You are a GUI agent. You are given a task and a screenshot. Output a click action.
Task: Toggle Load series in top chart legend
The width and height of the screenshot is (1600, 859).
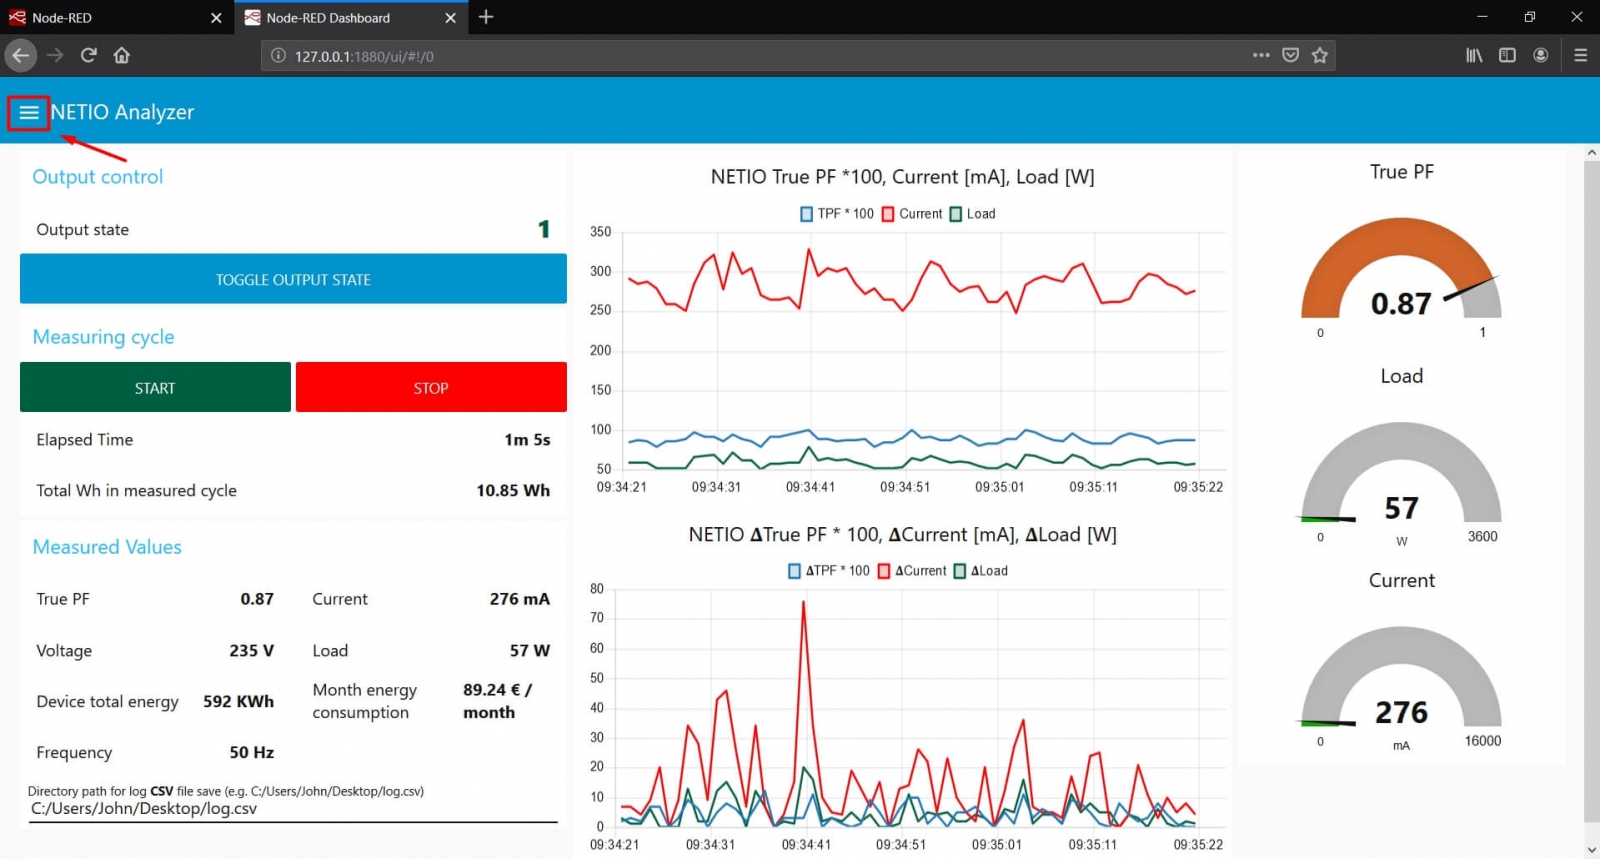(972, 214)
